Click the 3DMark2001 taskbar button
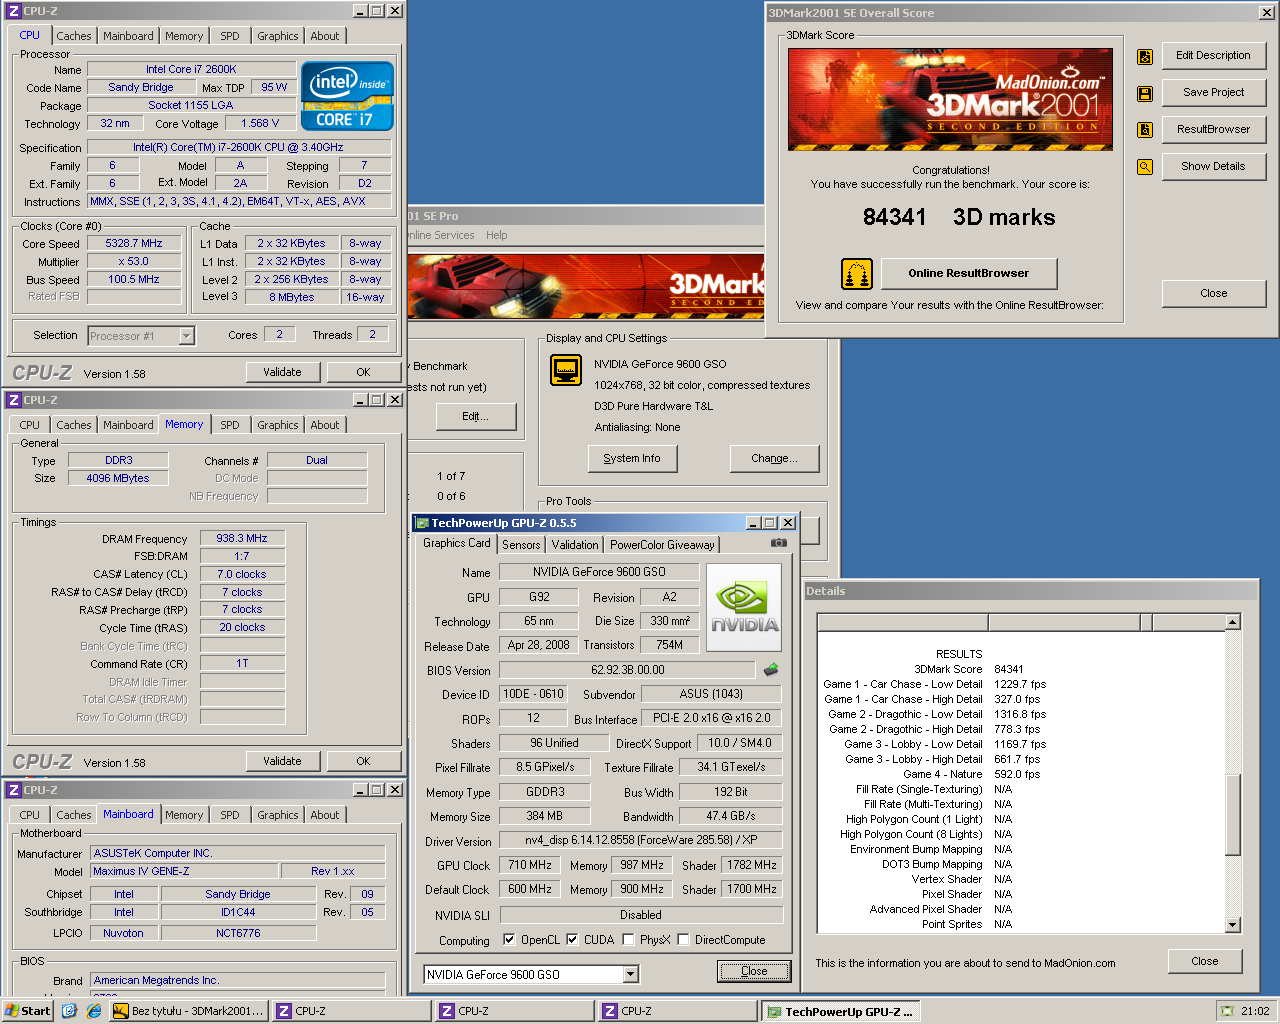1280x1024 pixels. (x=190, y=1011)
